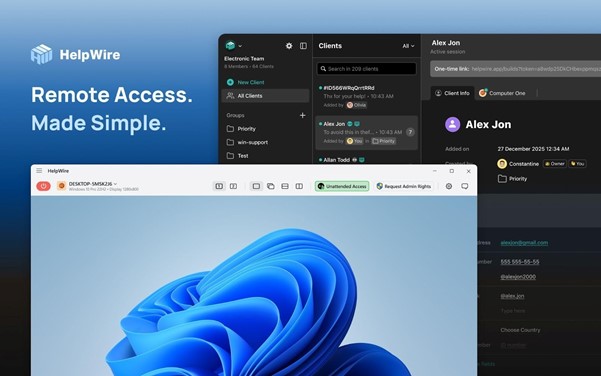Choose single-window view mode icon

[x=256, y=186]
